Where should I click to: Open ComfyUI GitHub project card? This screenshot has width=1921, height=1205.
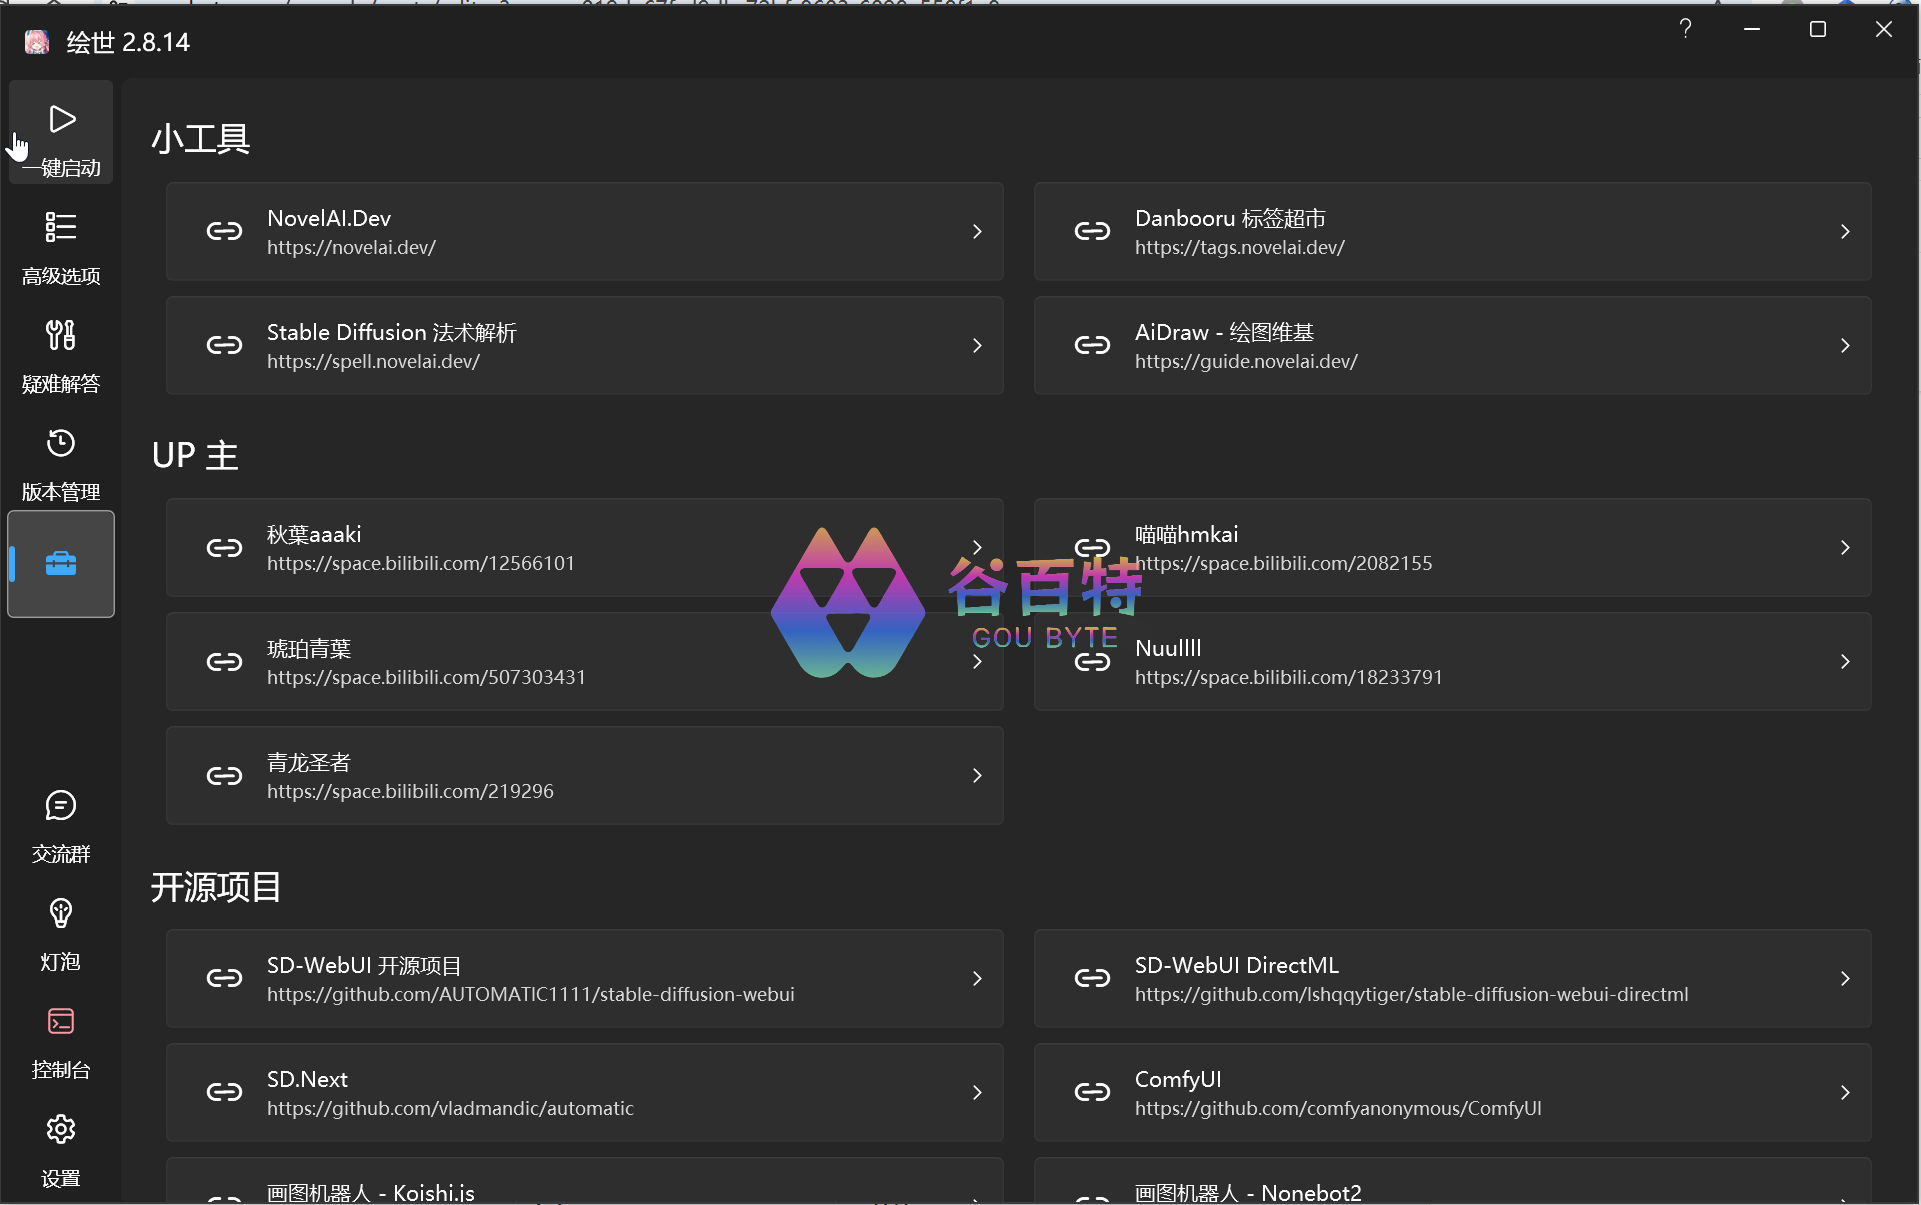(x=1452, y=1093)
